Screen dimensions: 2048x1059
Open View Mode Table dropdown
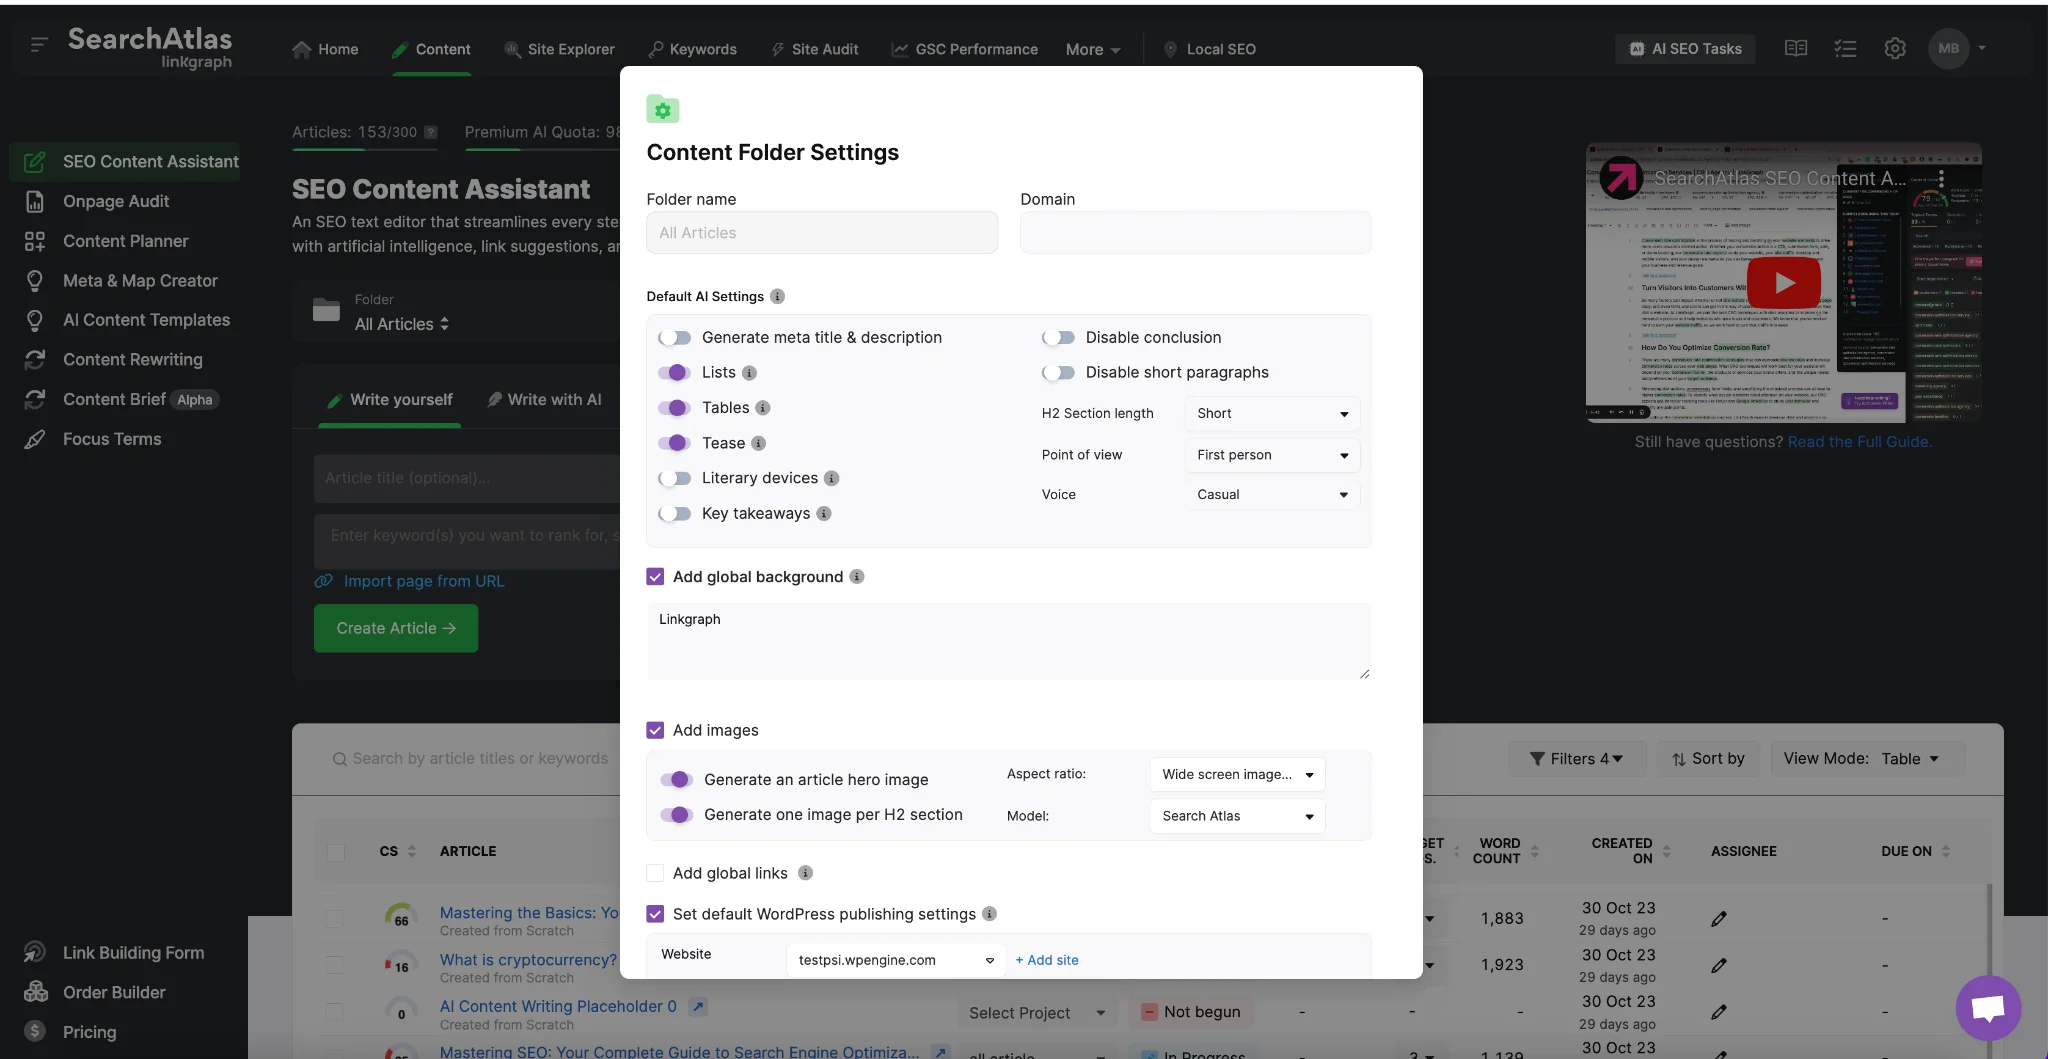tap(1867, 759)
